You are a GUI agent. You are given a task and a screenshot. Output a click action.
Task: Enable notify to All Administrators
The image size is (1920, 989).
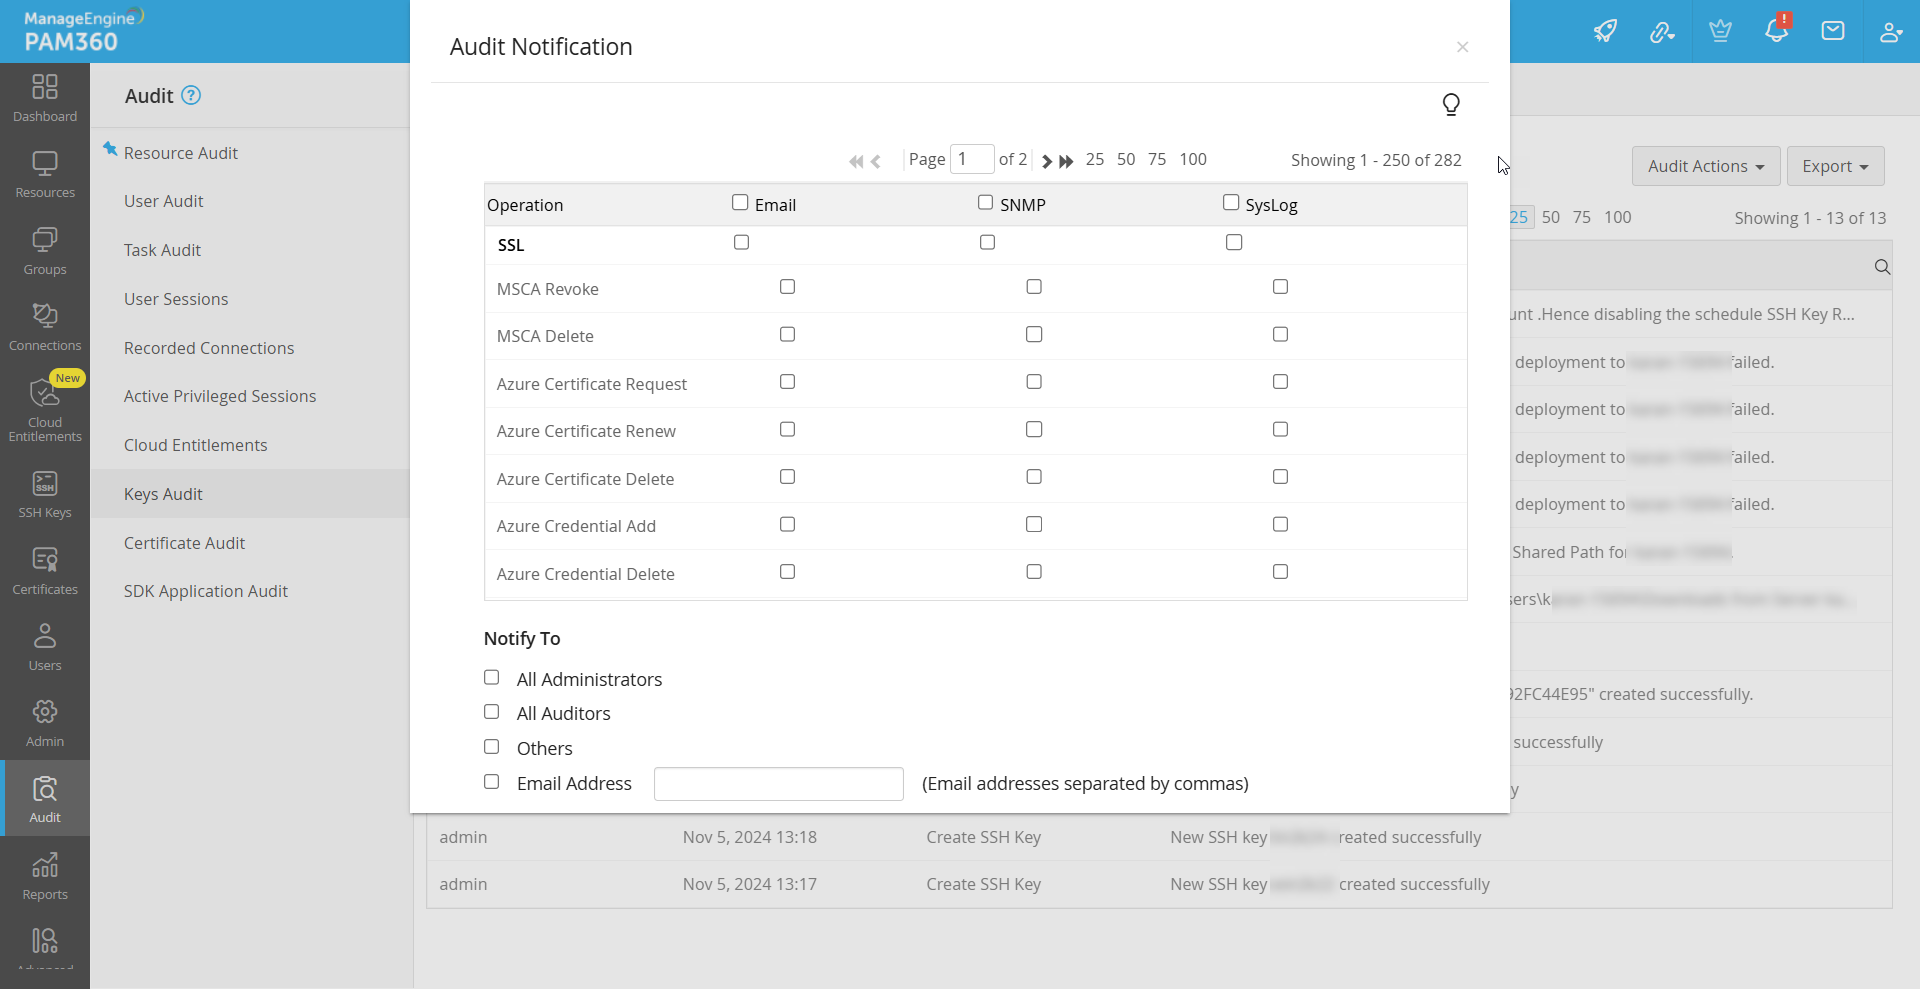491,677
